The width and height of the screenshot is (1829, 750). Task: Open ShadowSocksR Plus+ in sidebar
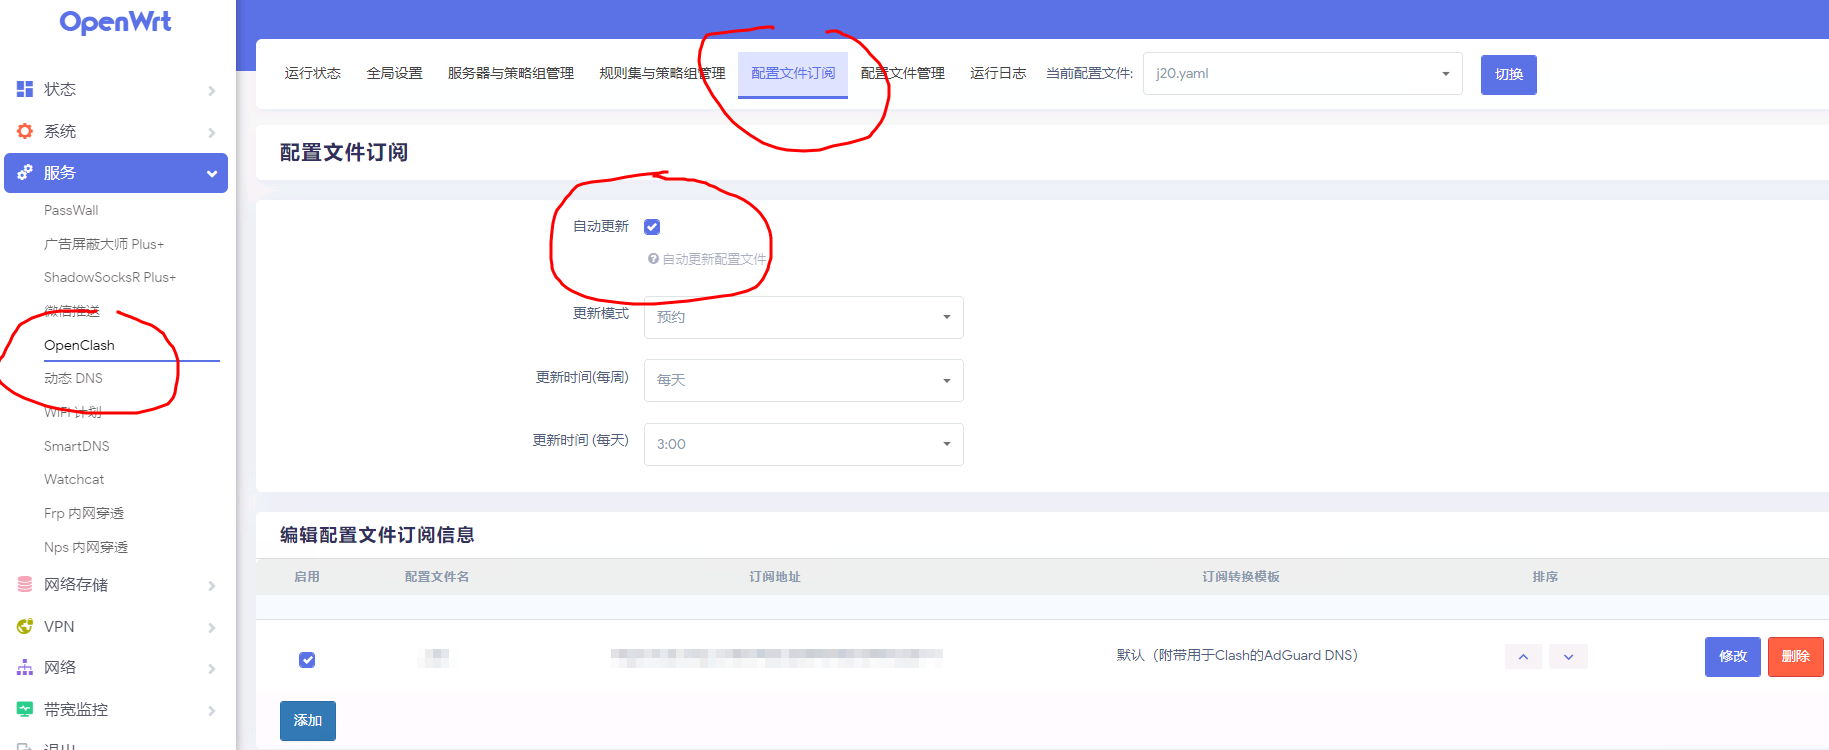(x=110, y=277)
